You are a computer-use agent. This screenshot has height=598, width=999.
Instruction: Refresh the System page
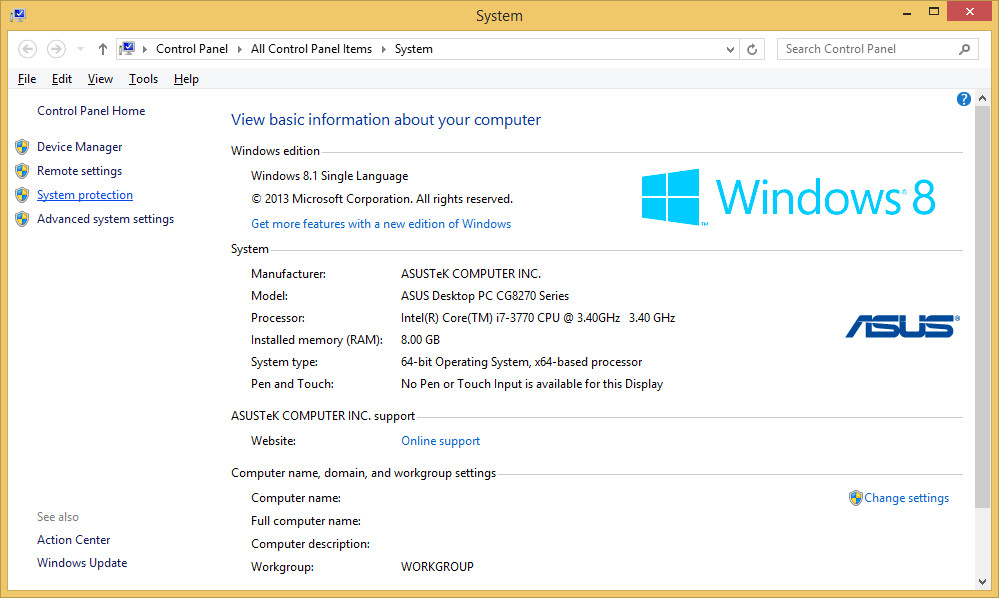click(x=752, y=49)
